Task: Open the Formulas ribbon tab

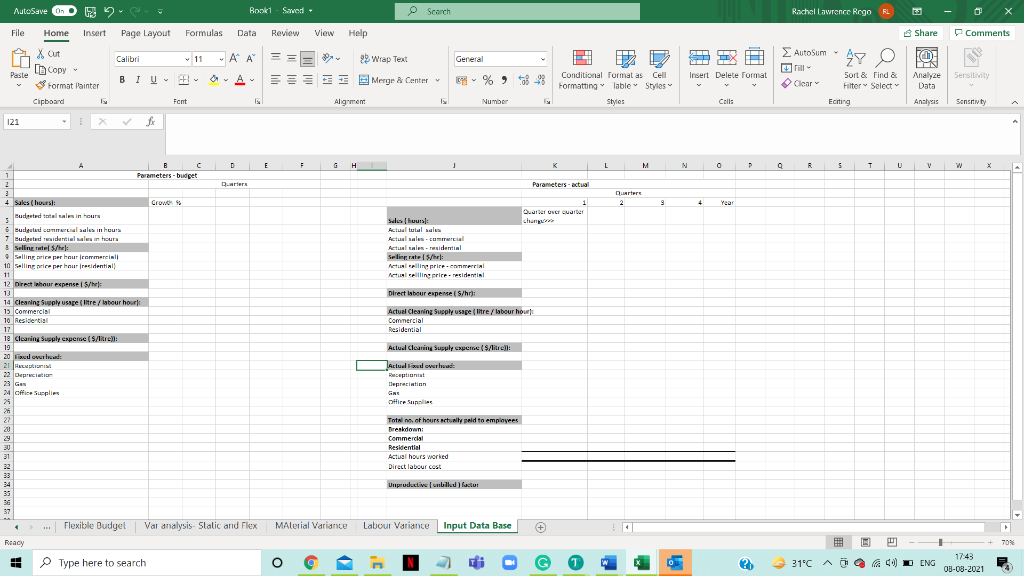Action: [203, 33]
